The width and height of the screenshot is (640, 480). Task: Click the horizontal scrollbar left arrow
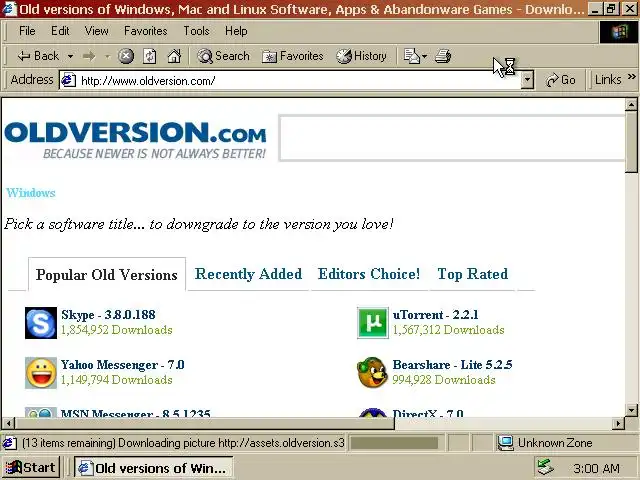[9, 423]
